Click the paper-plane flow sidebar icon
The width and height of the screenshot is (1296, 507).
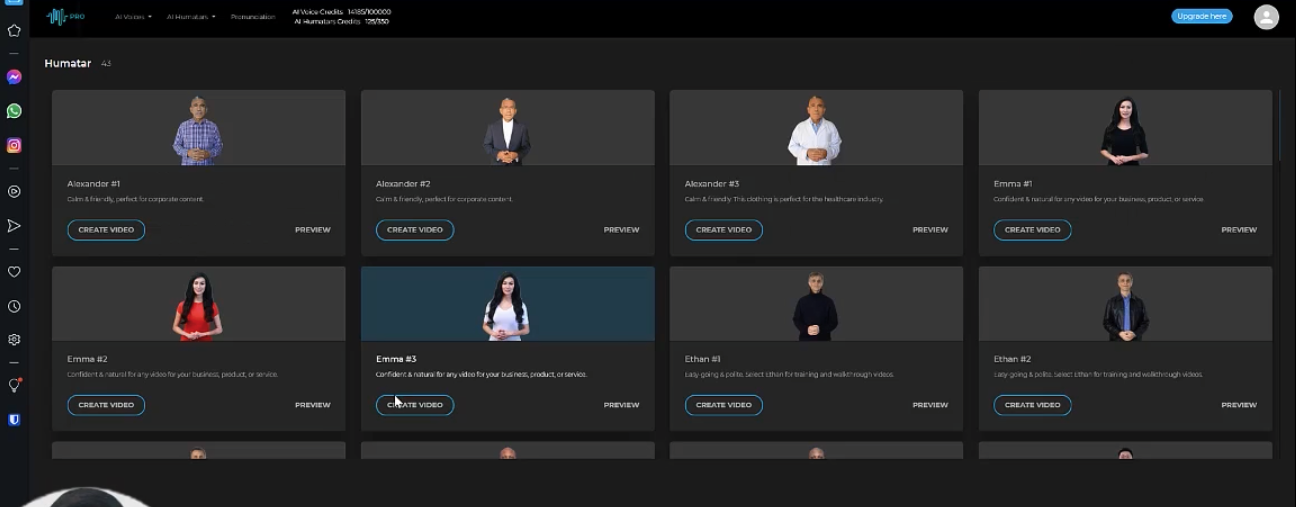click(x=14, y=226)
